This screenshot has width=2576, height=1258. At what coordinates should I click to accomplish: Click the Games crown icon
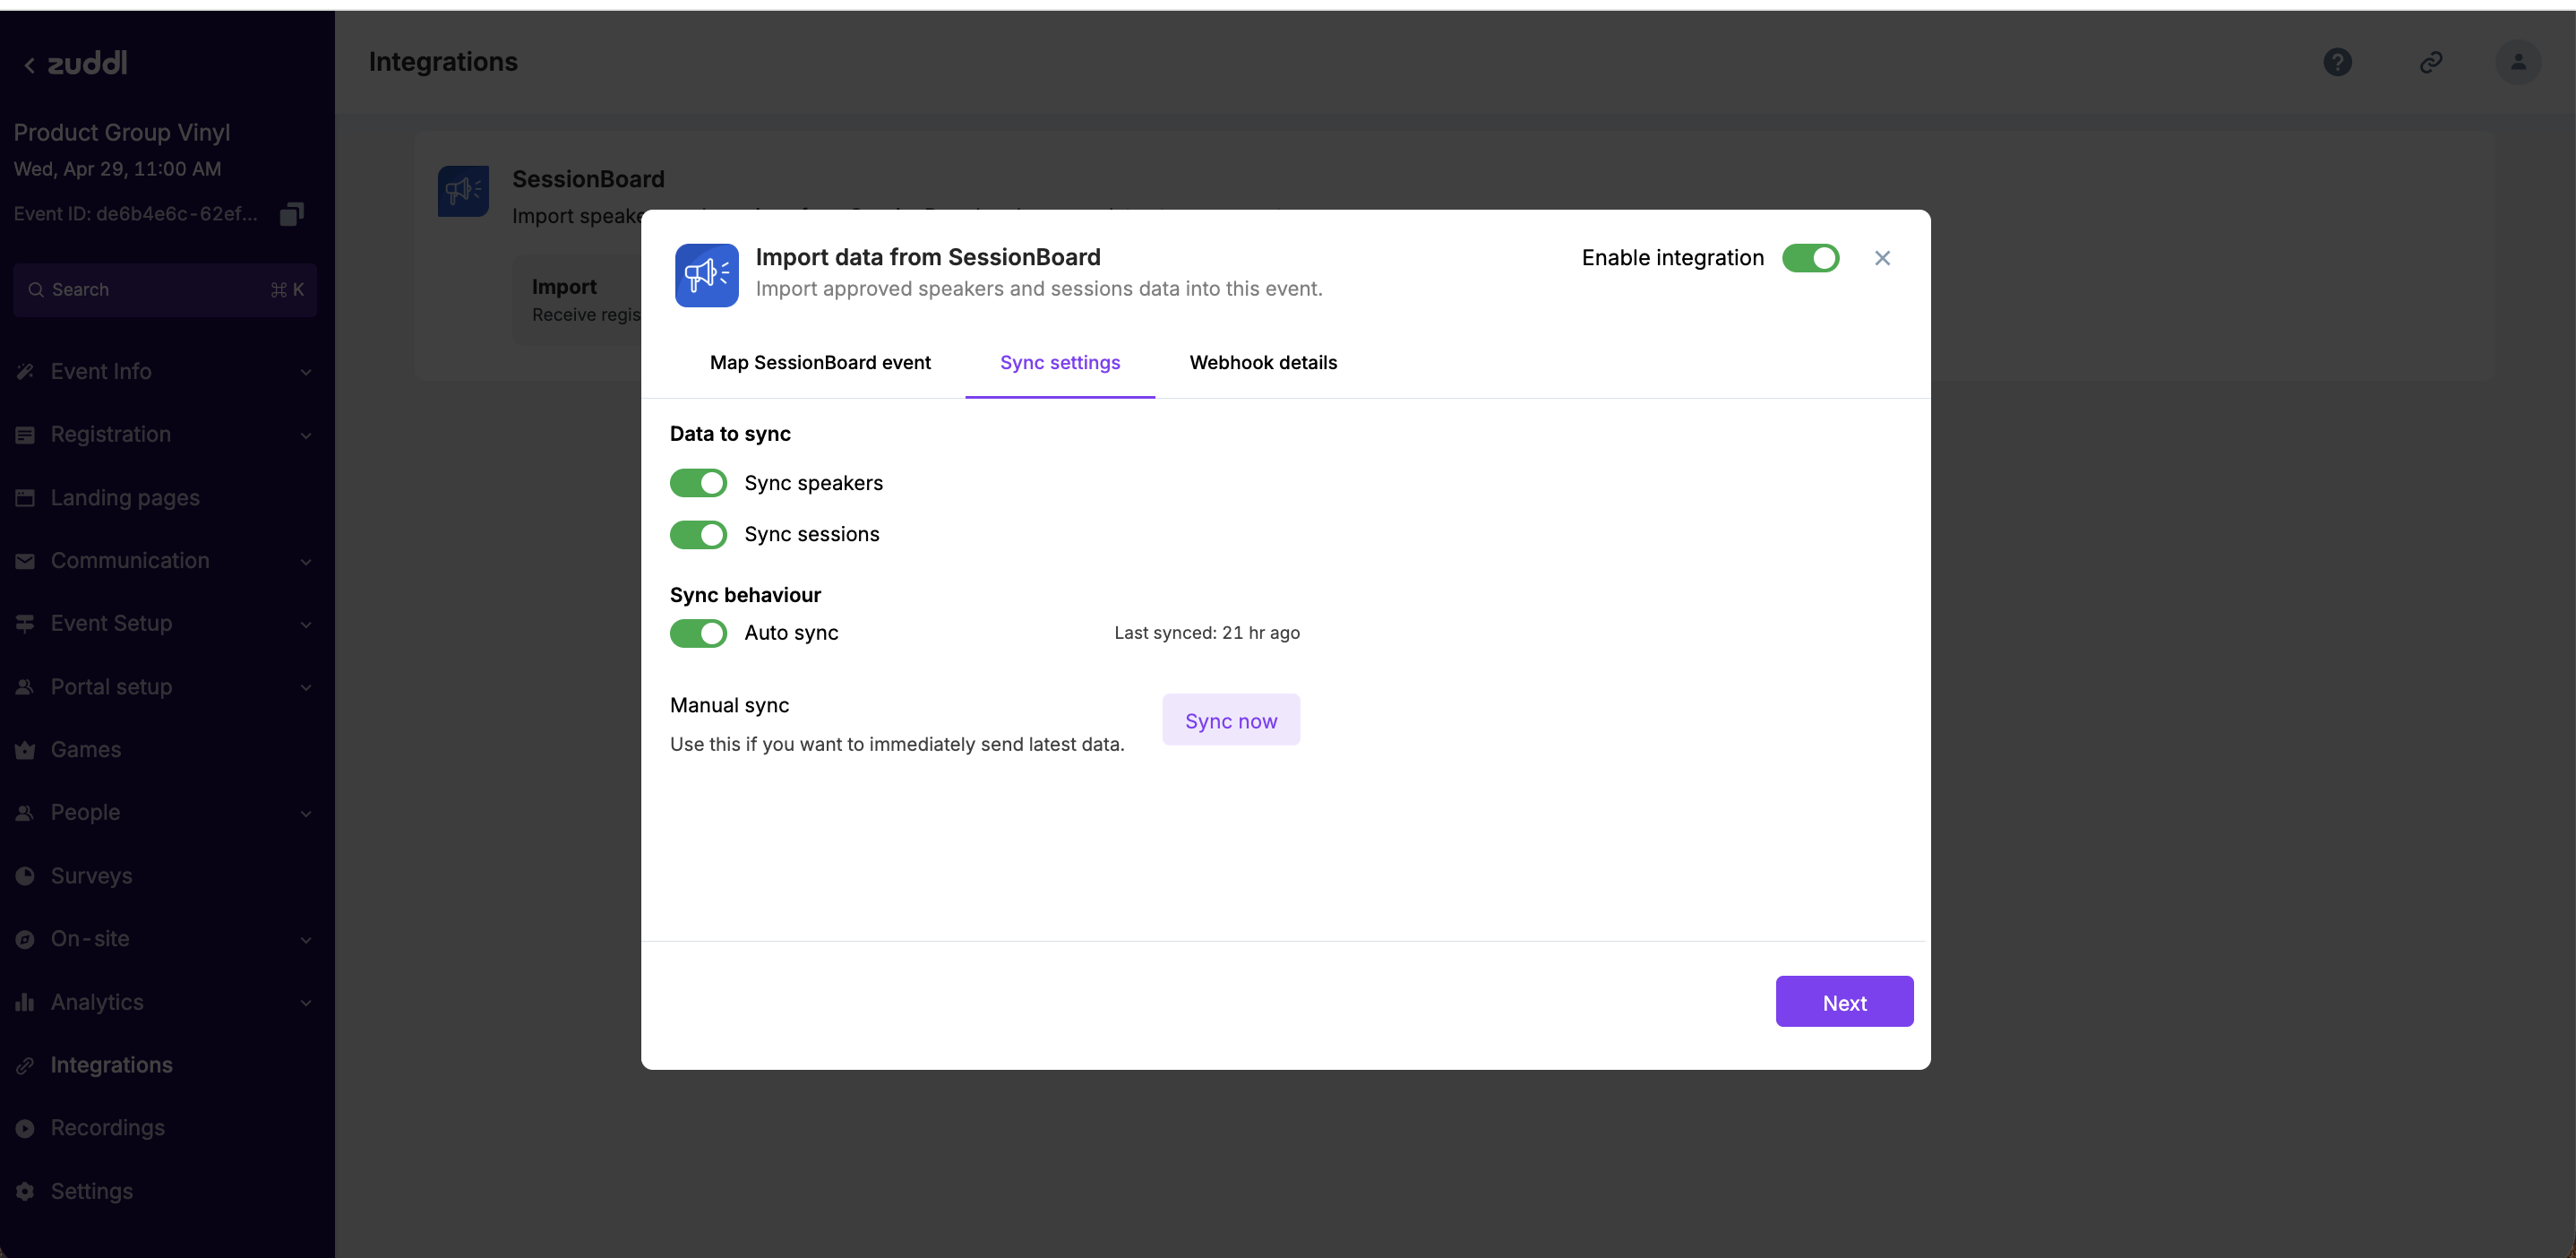coord(25,750)
